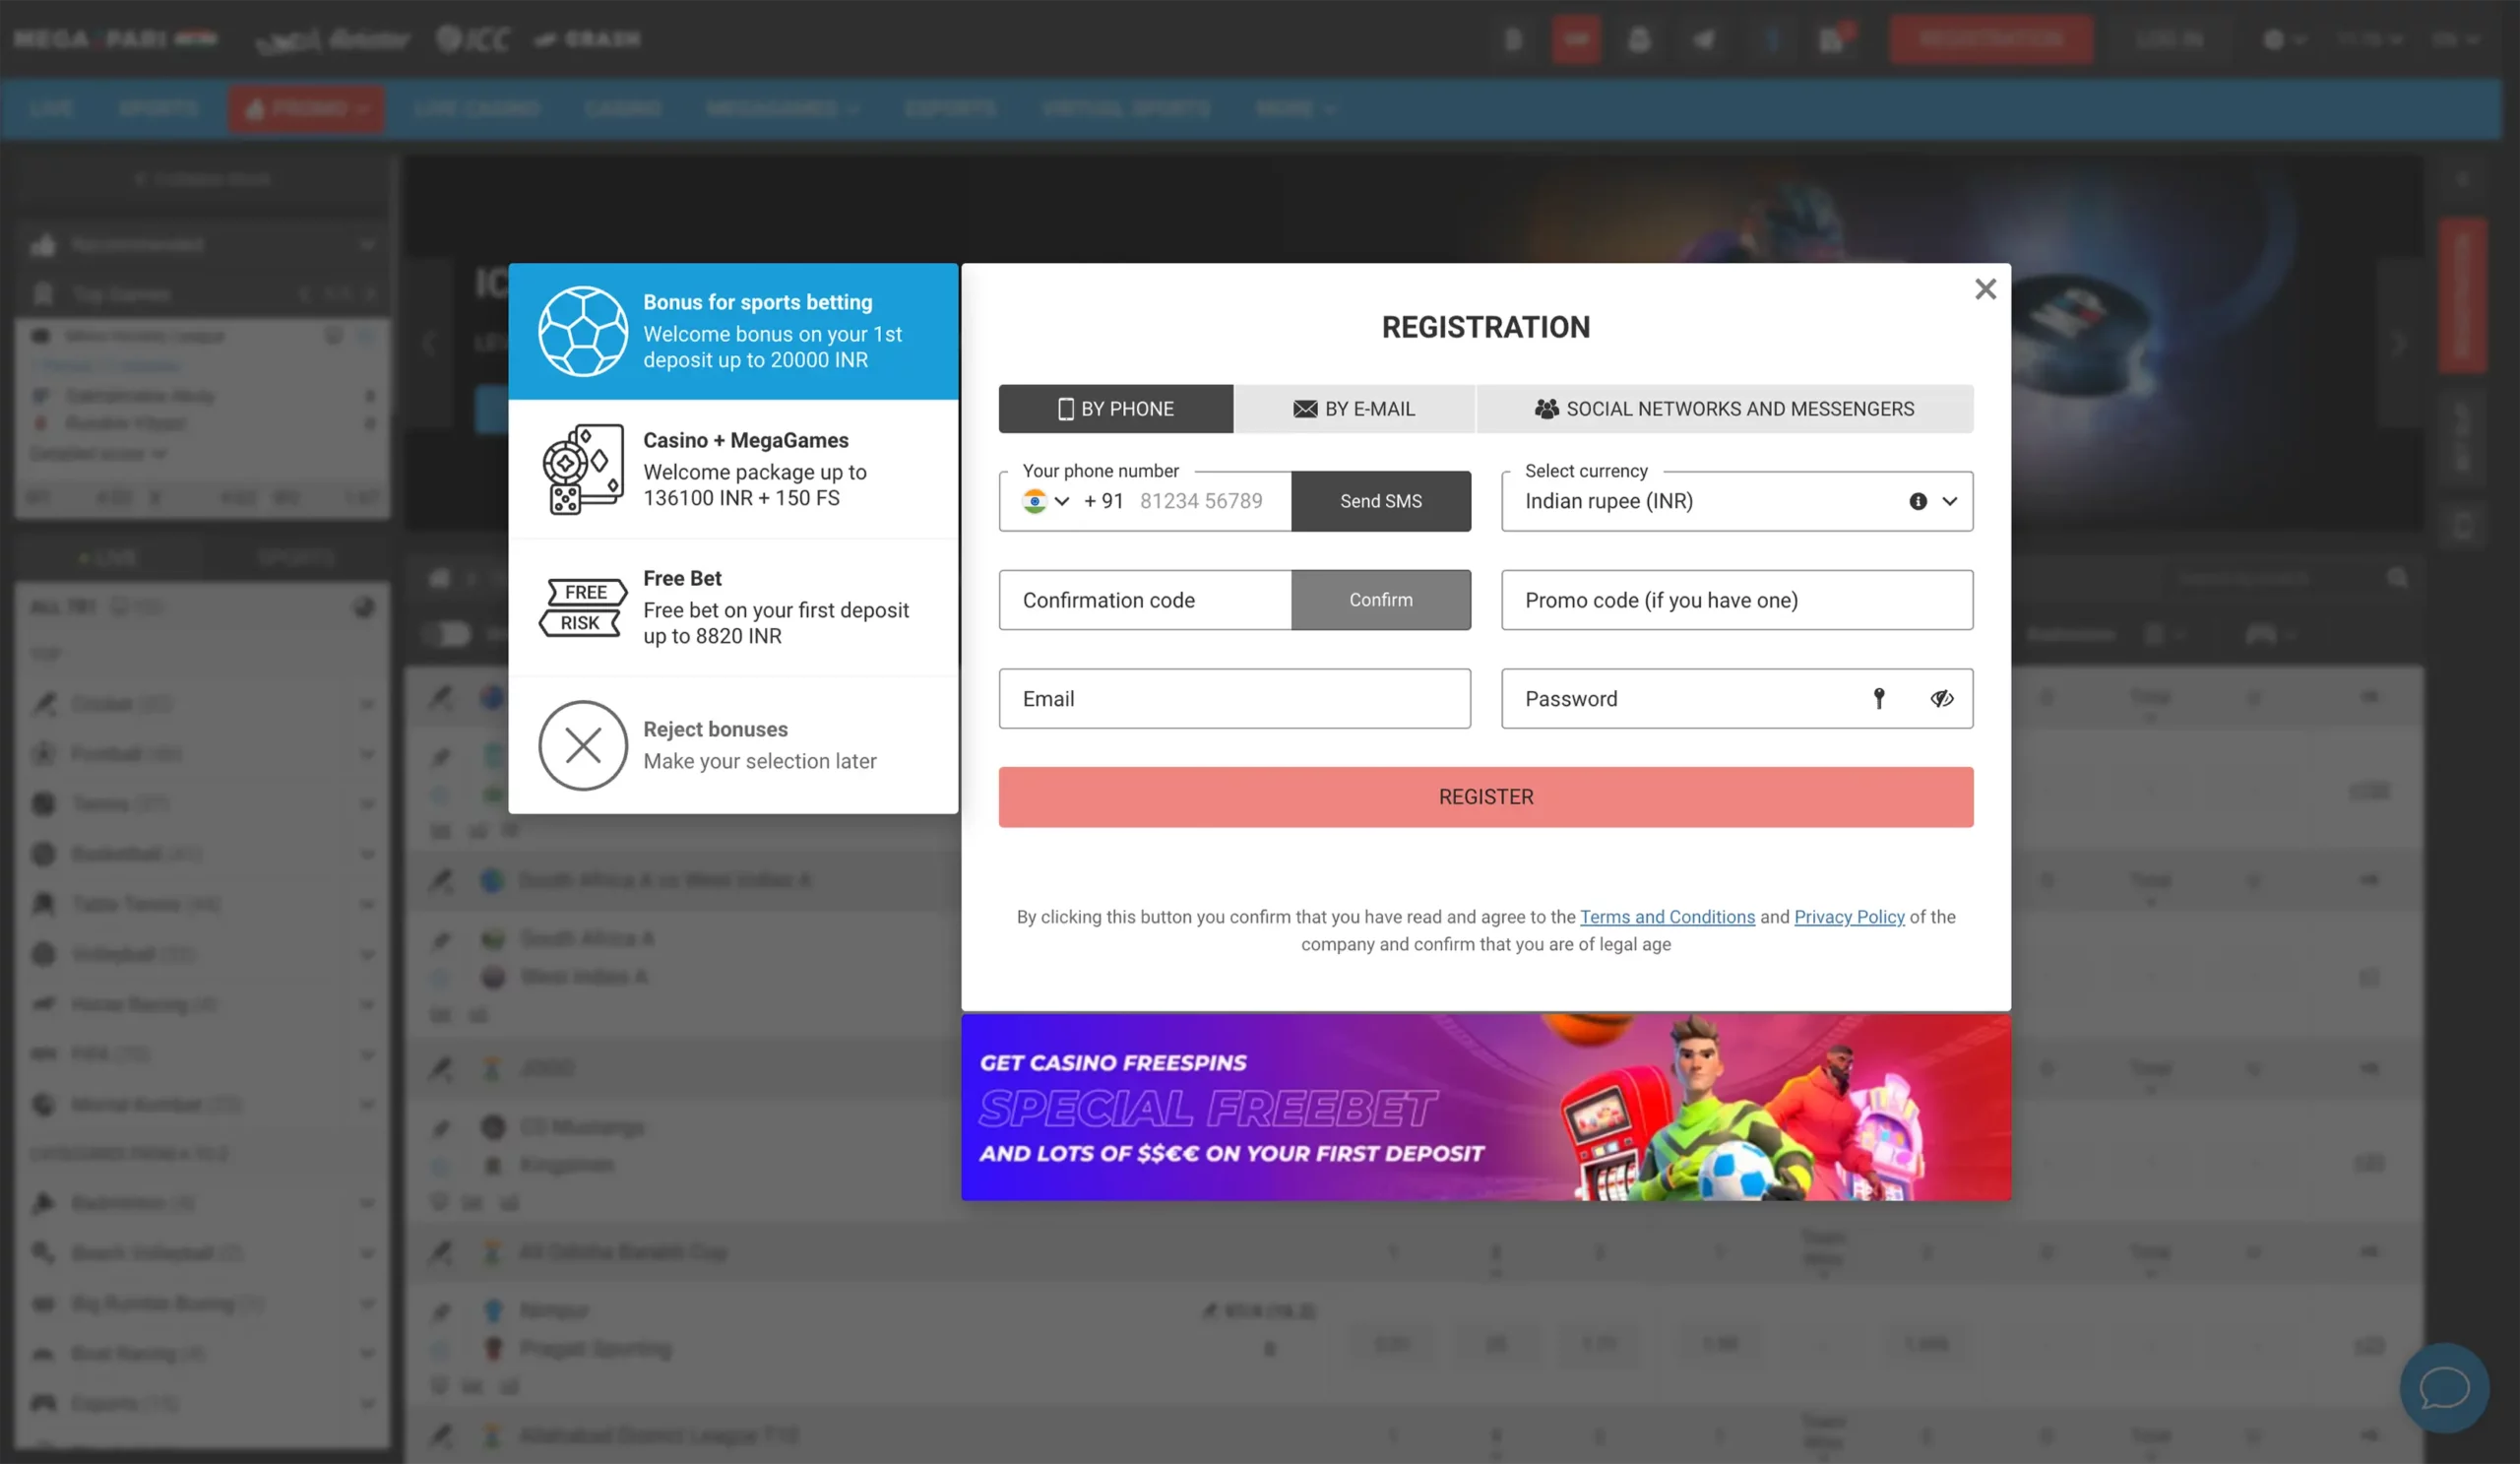Viewport: 2520px width, 1464px height.
Task: Select BY PHONE registration tab
Action: 1115,408
